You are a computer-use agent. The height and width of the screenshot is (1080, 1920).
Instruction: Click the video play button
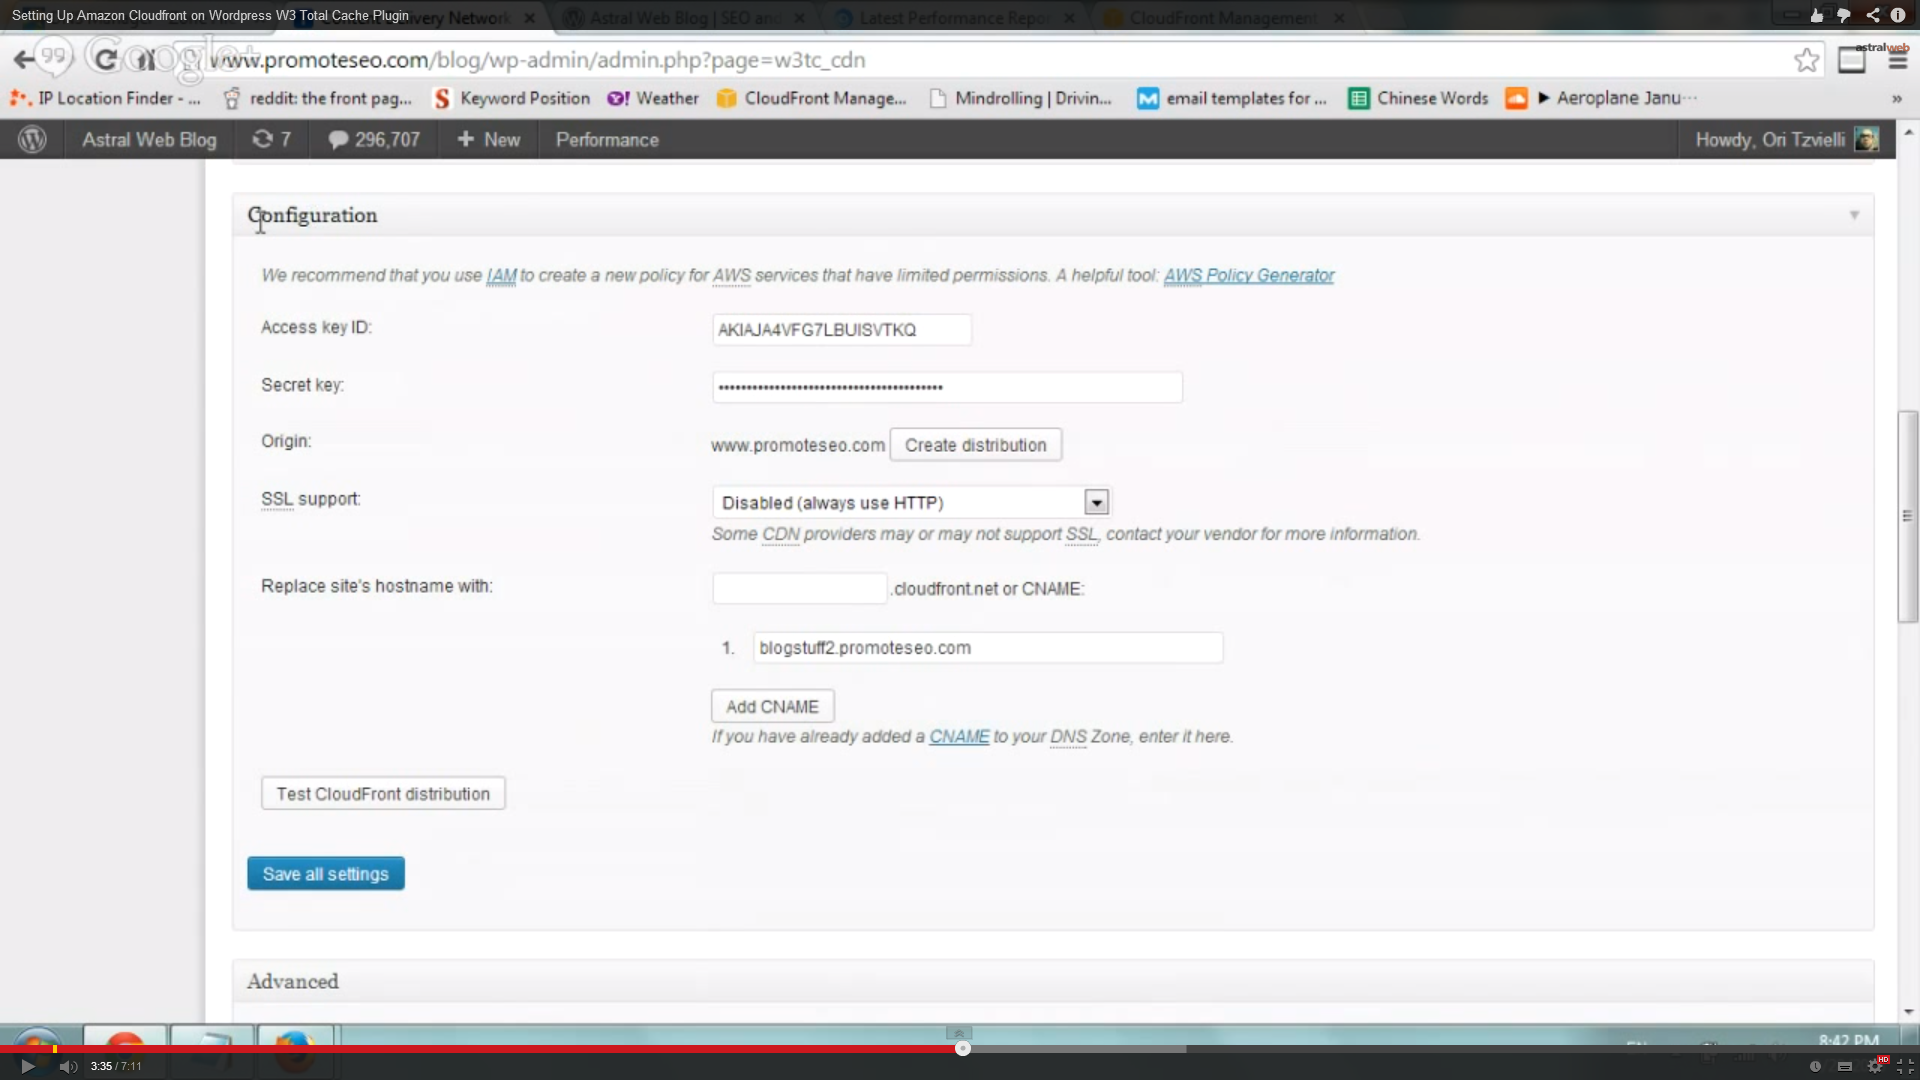(x=27, y=1066)
